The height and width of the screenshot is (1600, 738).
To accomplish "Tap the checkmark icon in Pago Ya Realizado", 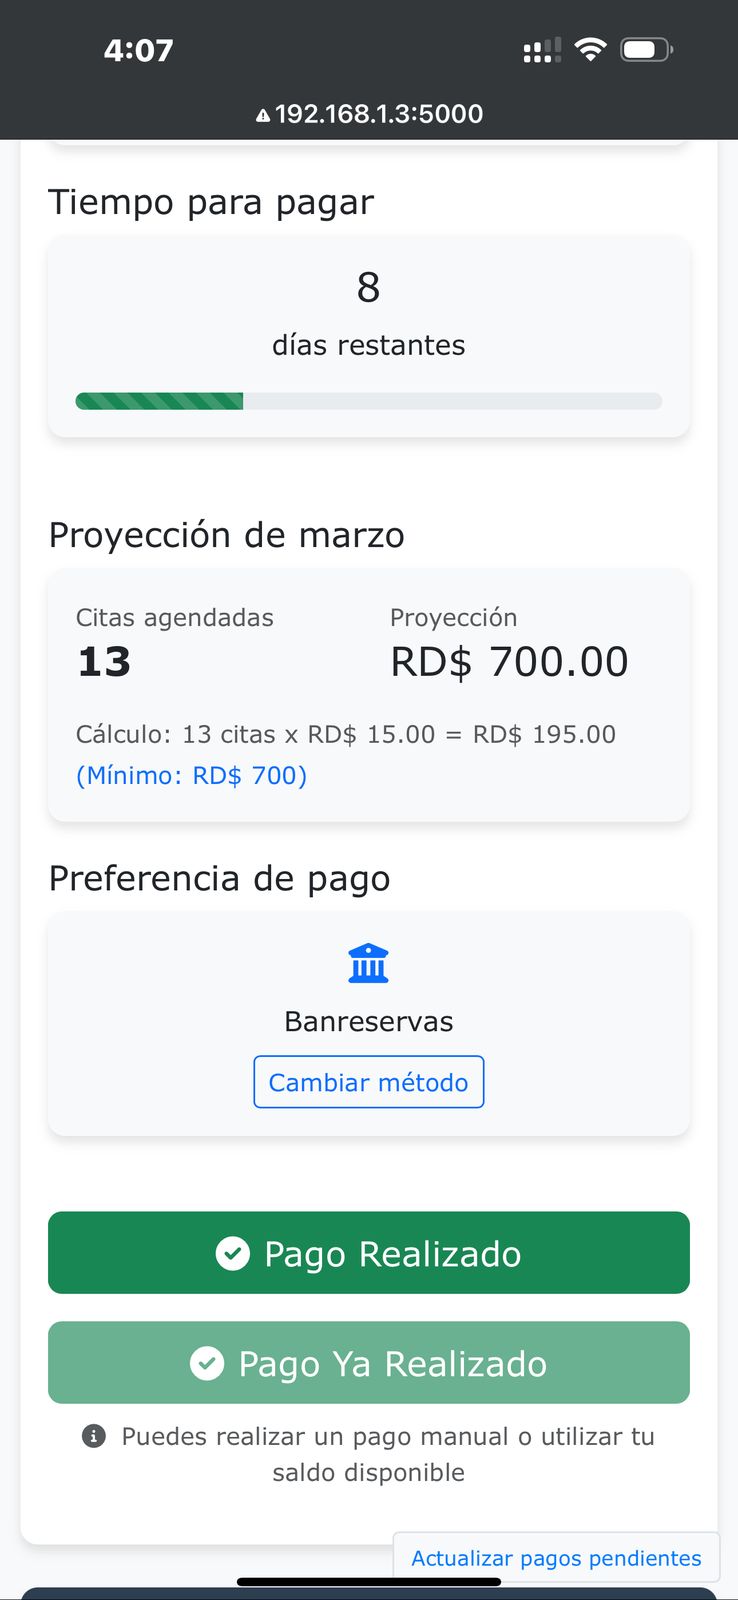I will click(207, 1363).
